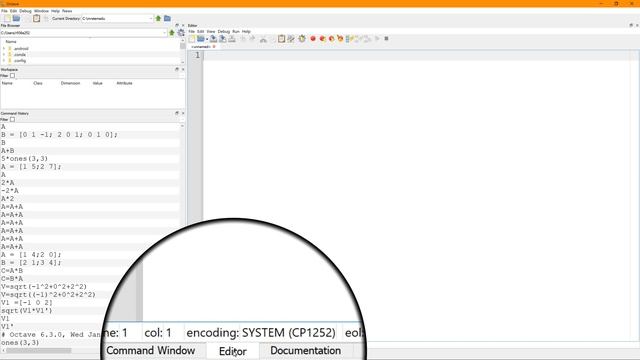Open the main File menu
The width and height of the screenshot is (640, 360).
click(x=4, y=11)
